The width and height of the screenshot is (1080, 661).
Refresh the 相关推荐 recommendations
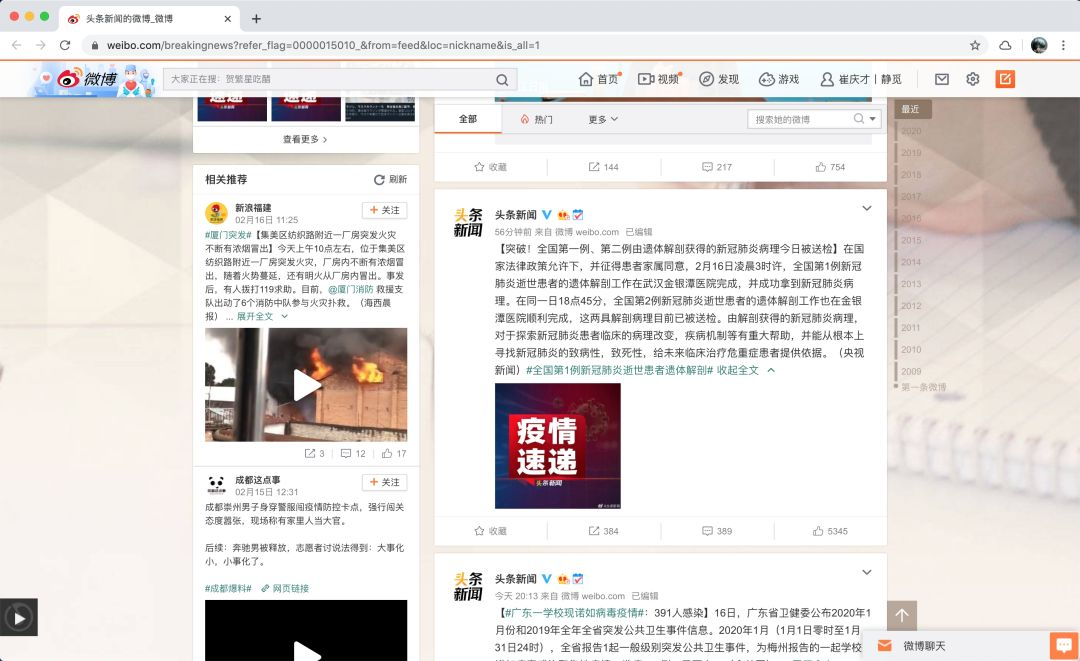(391, 179)
